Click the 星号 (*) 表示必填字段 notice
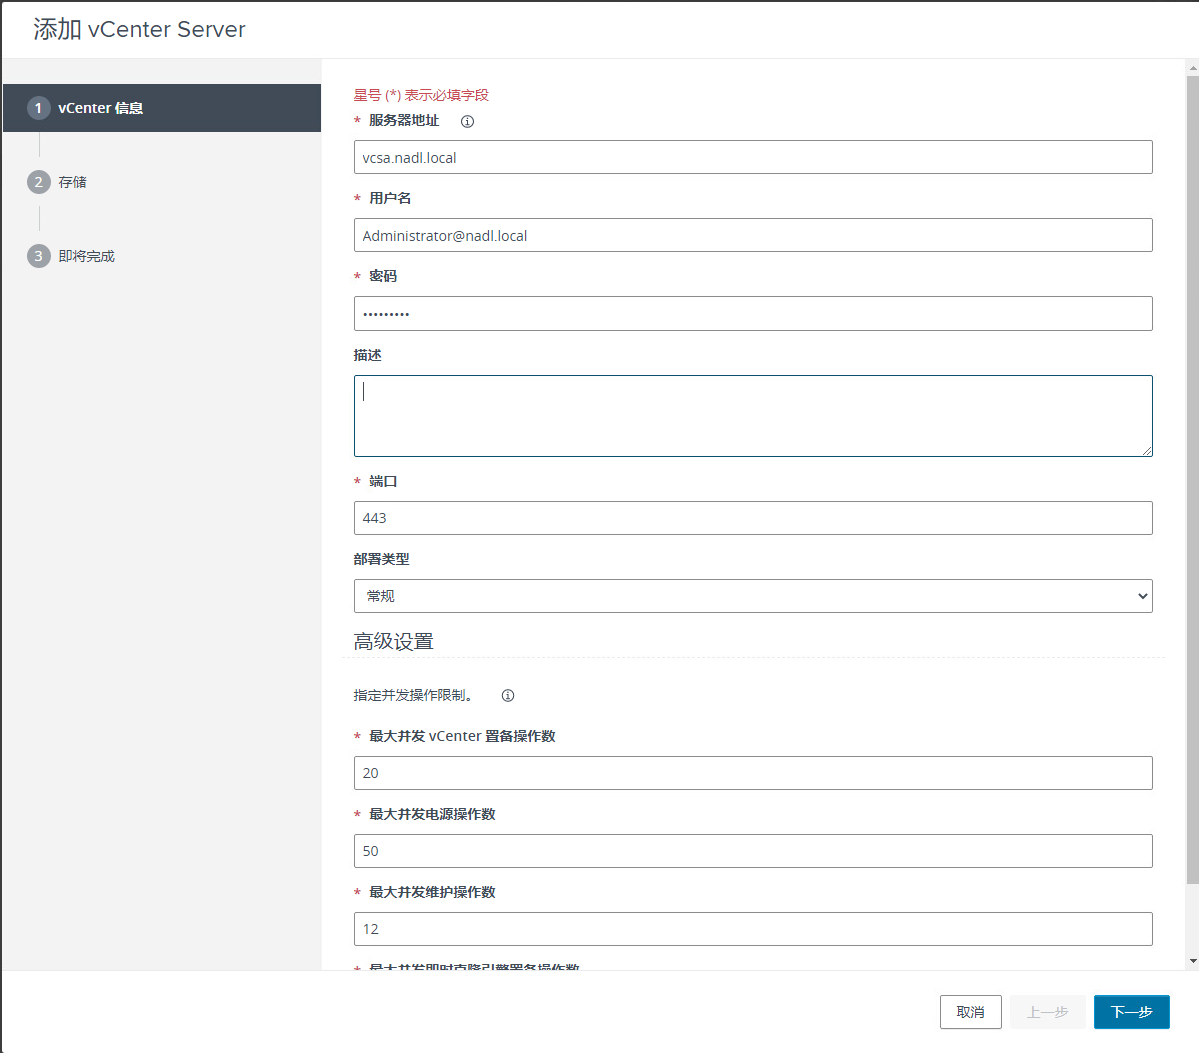 pyautogui.click(x=421, y=95)
